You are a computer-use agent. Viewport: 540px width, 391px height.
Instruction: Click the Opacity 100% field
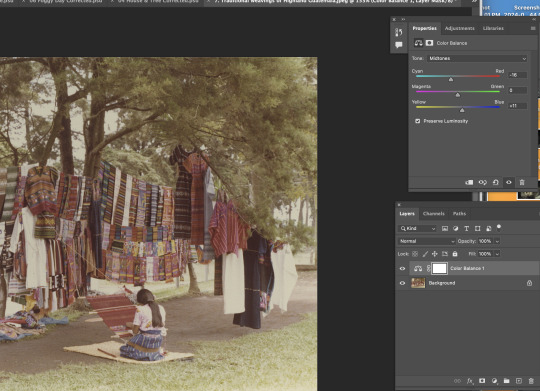(486, 241)
